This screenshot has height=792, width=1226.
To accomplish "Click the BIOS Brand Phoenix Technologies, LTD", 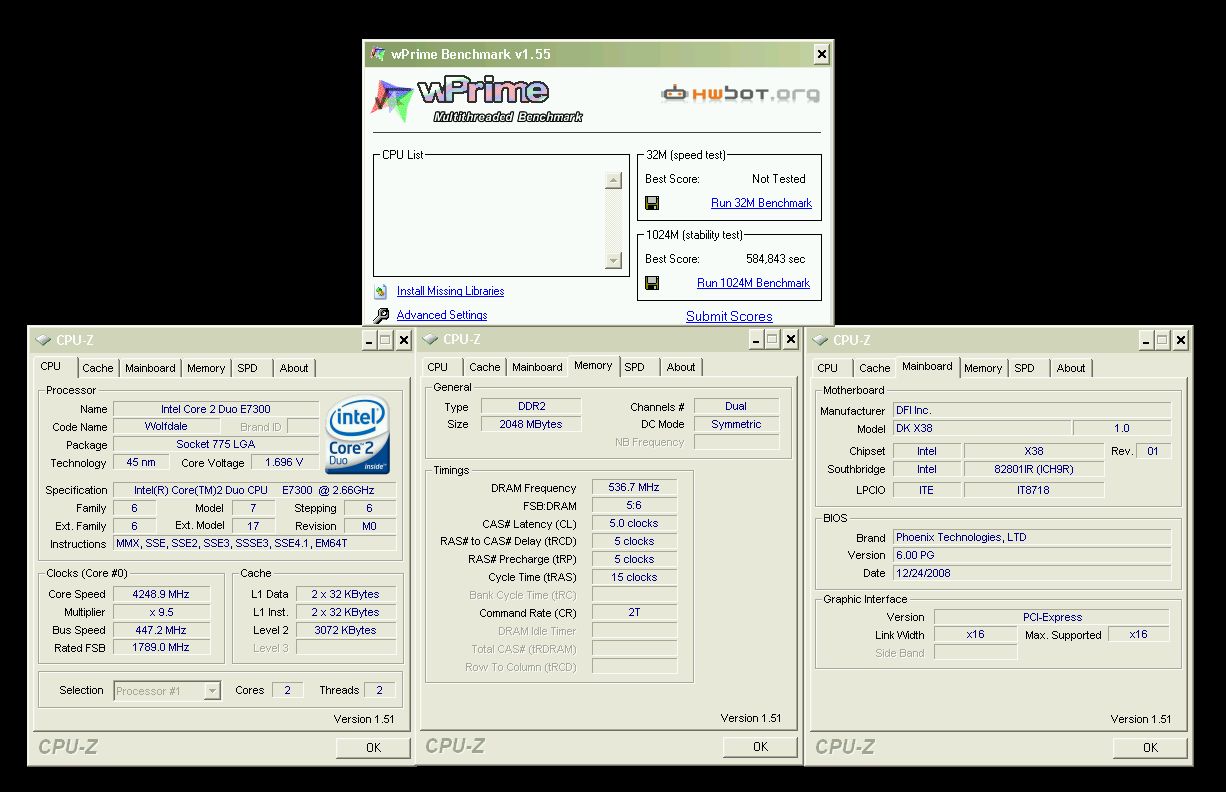I will pyautogui.click(x=1031, y=537).
